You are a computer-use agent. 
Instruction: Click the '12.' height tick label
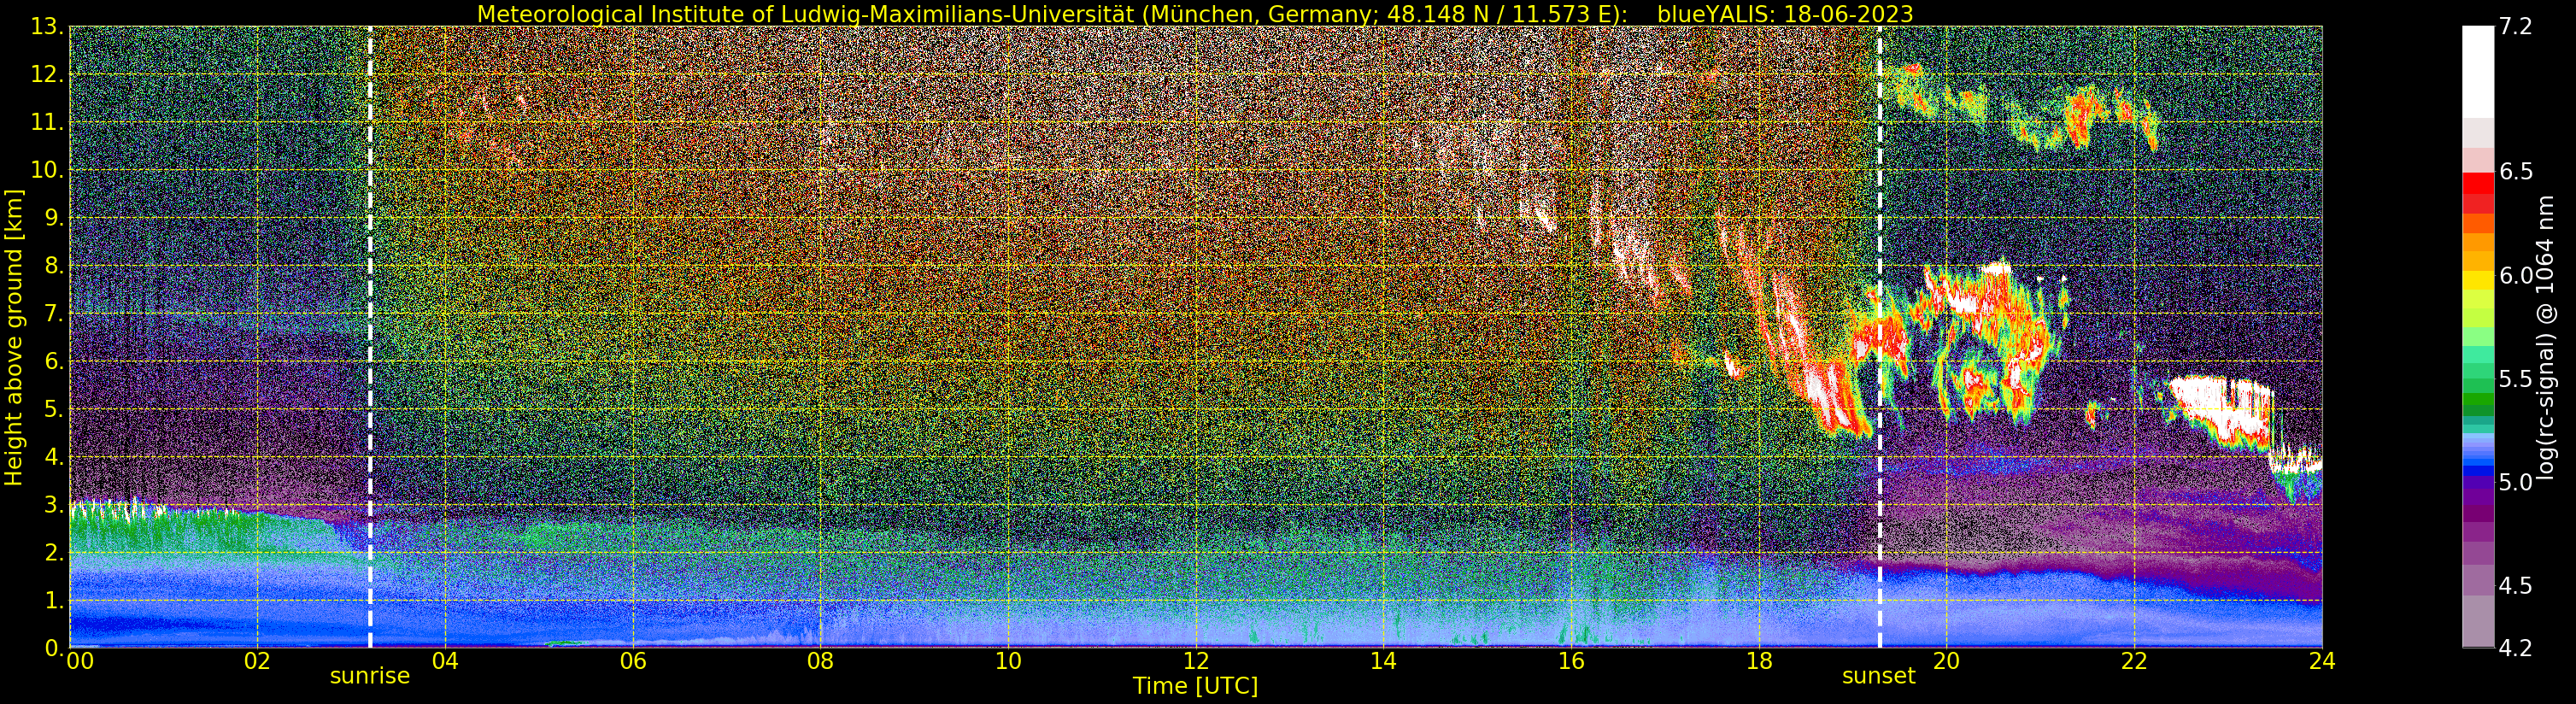tap(47, 75)
